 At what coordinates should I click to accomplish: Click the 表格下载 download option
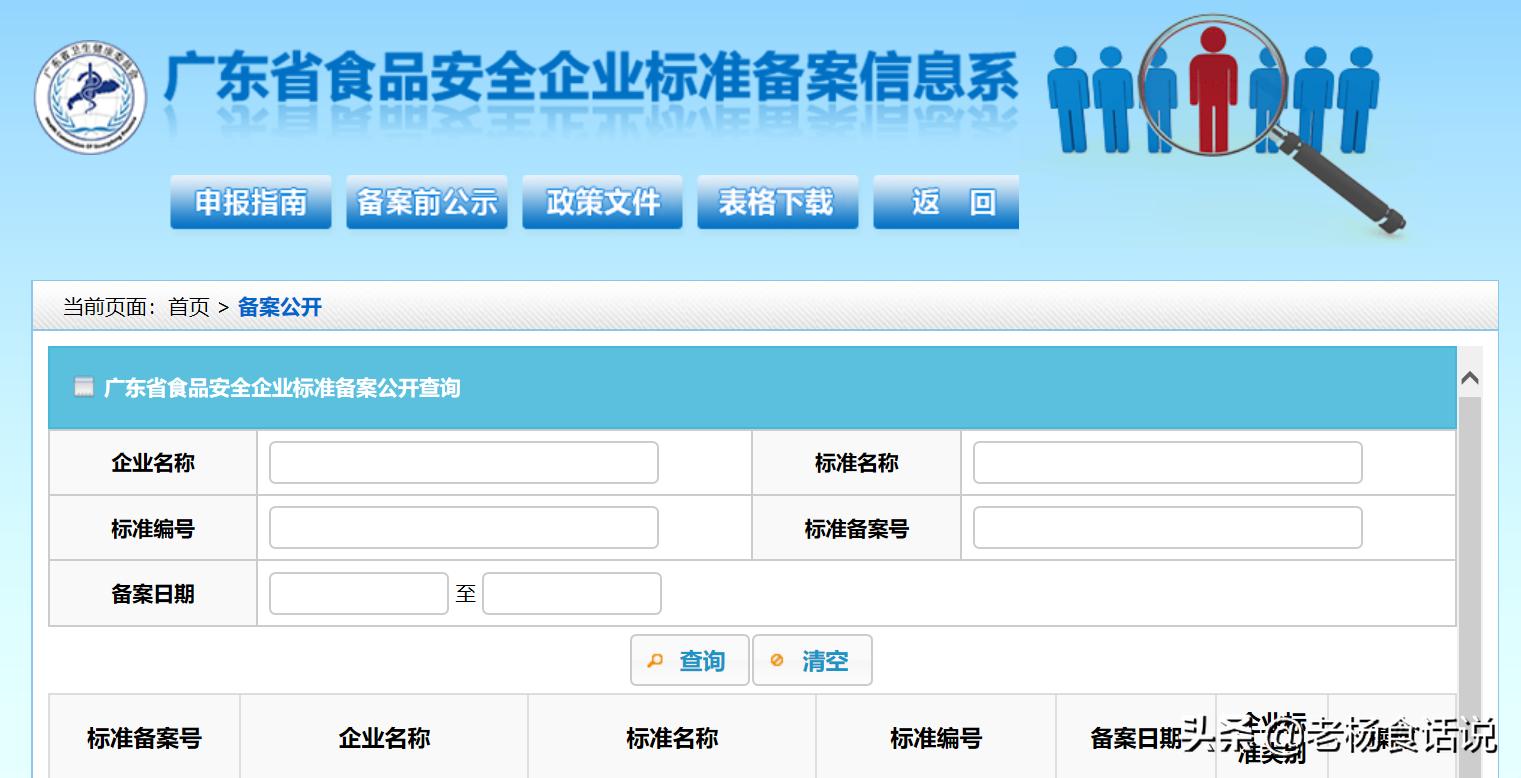tap(777, 201)
